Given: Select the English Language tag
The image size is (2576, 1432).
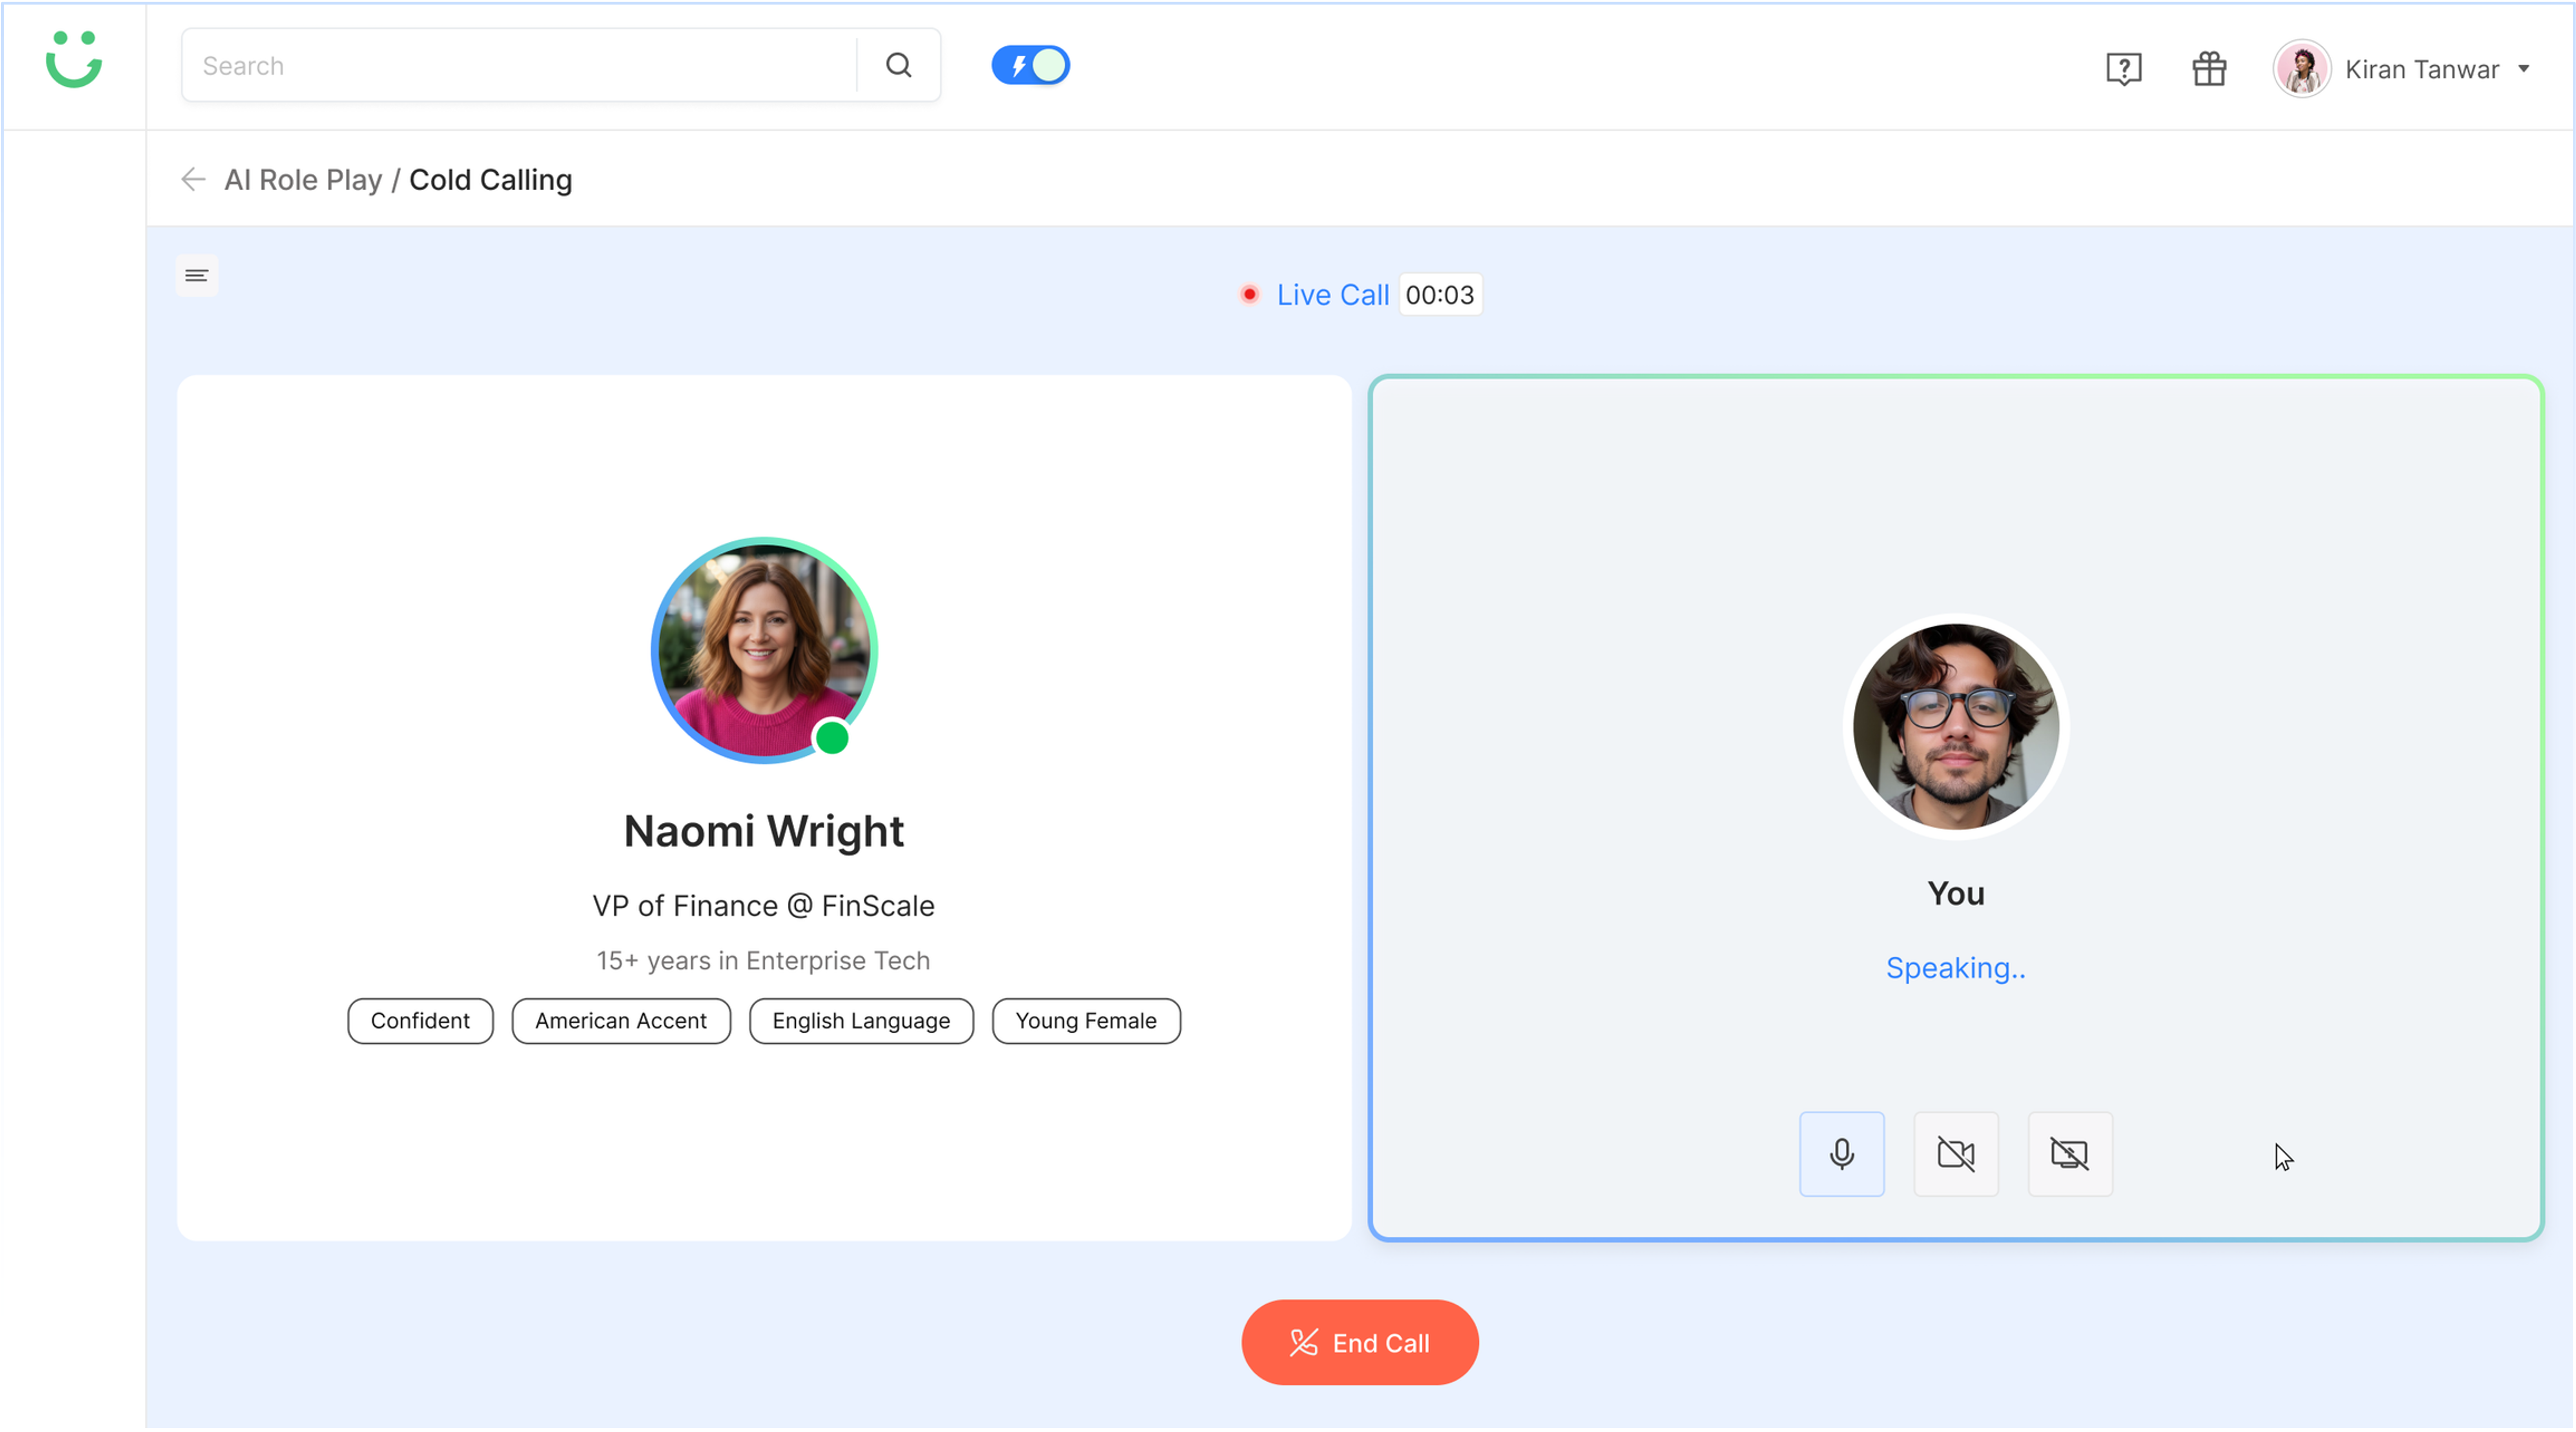Looking at the screenshot, I should (x=861, y=1021).
